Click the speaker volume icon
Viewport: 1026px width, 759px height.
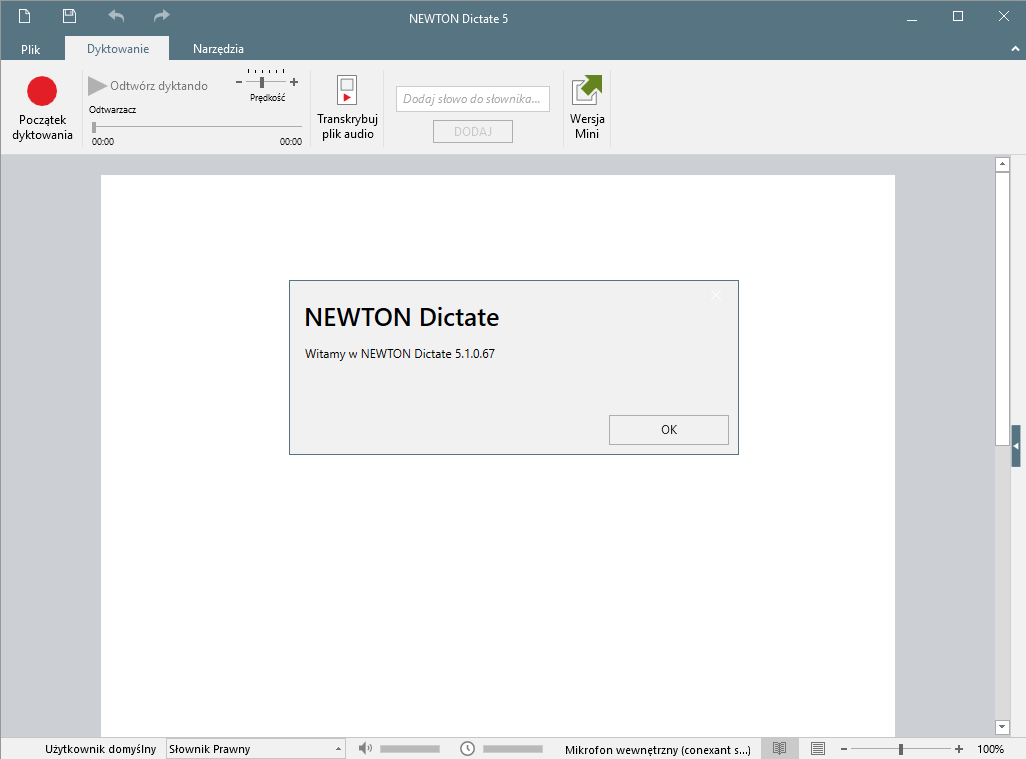(365, 748)
